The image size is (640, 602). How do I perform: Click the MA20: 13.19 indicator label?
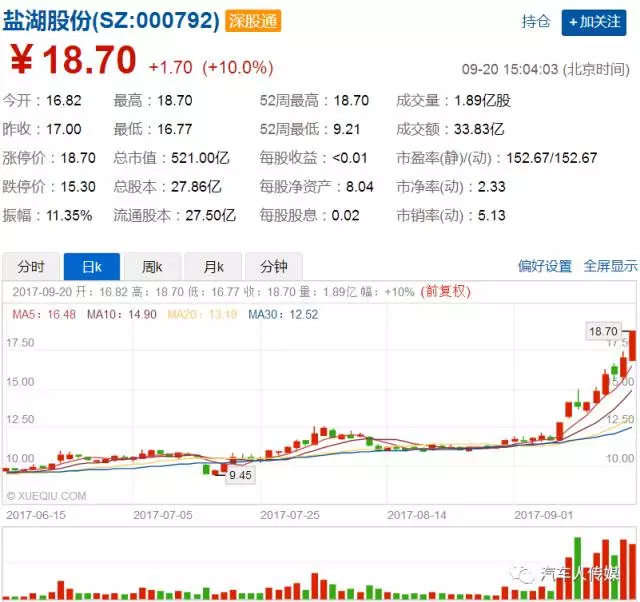[202, 314]
